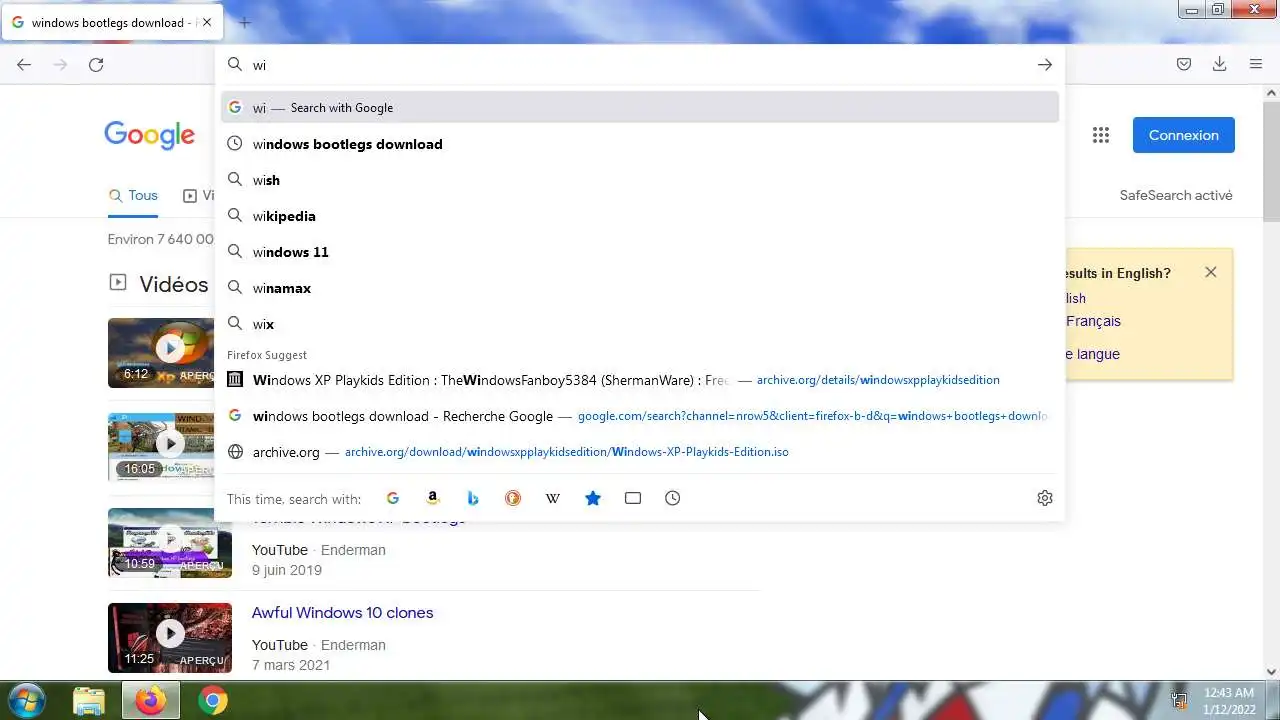Viewport: 1280px width, 720px height.
Task: Click the Go arrow in the address bar
Action: click(x=1044, y=65)
